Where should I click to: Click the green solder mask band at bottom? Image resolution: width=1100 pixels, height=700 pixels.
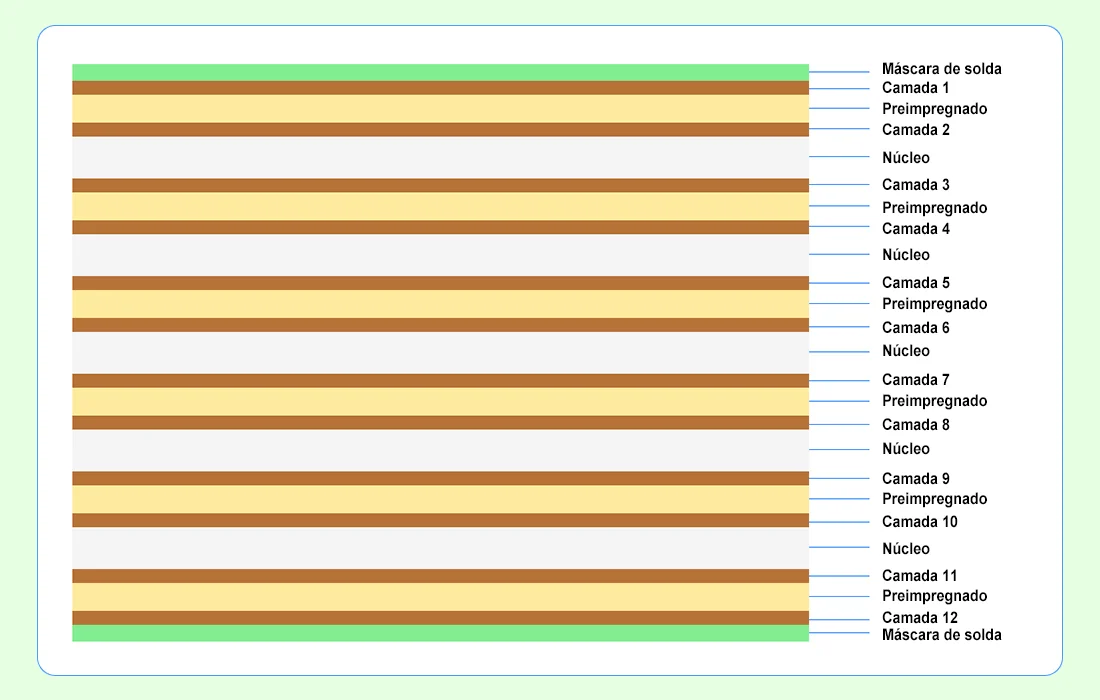[x=440, y=633]
